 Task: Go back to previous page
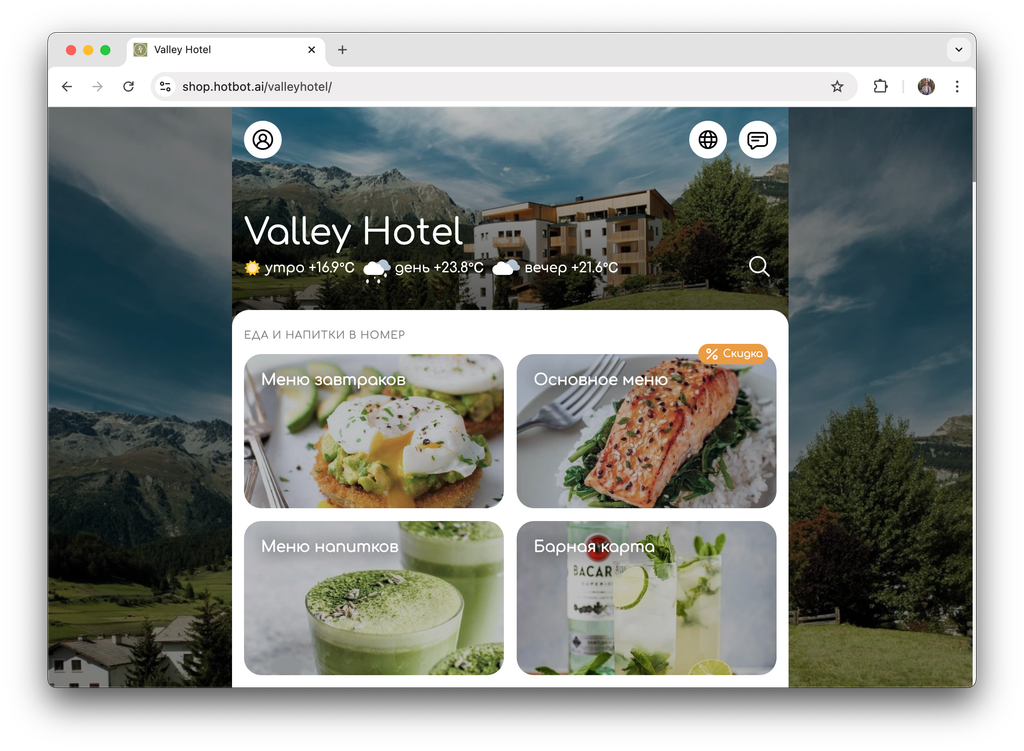point(67,86)
